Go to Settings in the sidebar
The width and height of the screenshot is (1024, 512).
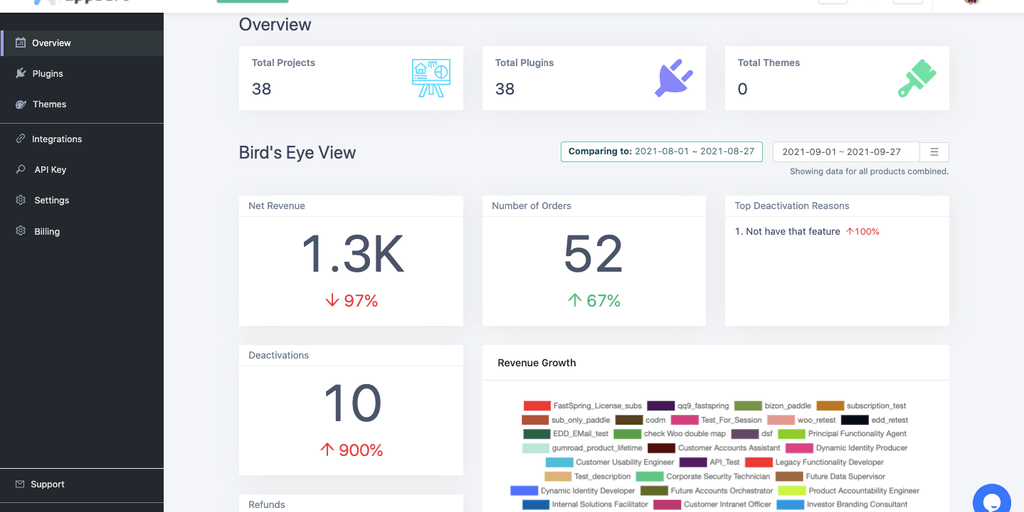click(51, 200)
